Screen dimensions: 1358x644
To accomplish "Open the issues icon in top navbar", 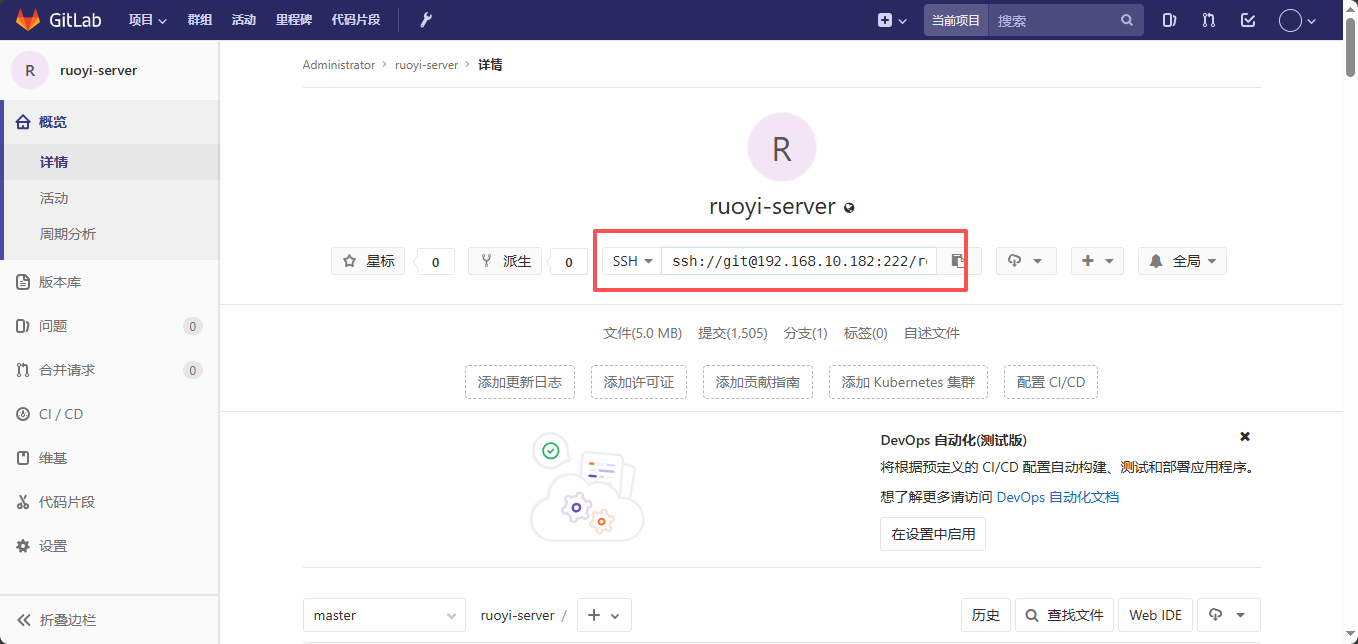I will pos(1169,20).
